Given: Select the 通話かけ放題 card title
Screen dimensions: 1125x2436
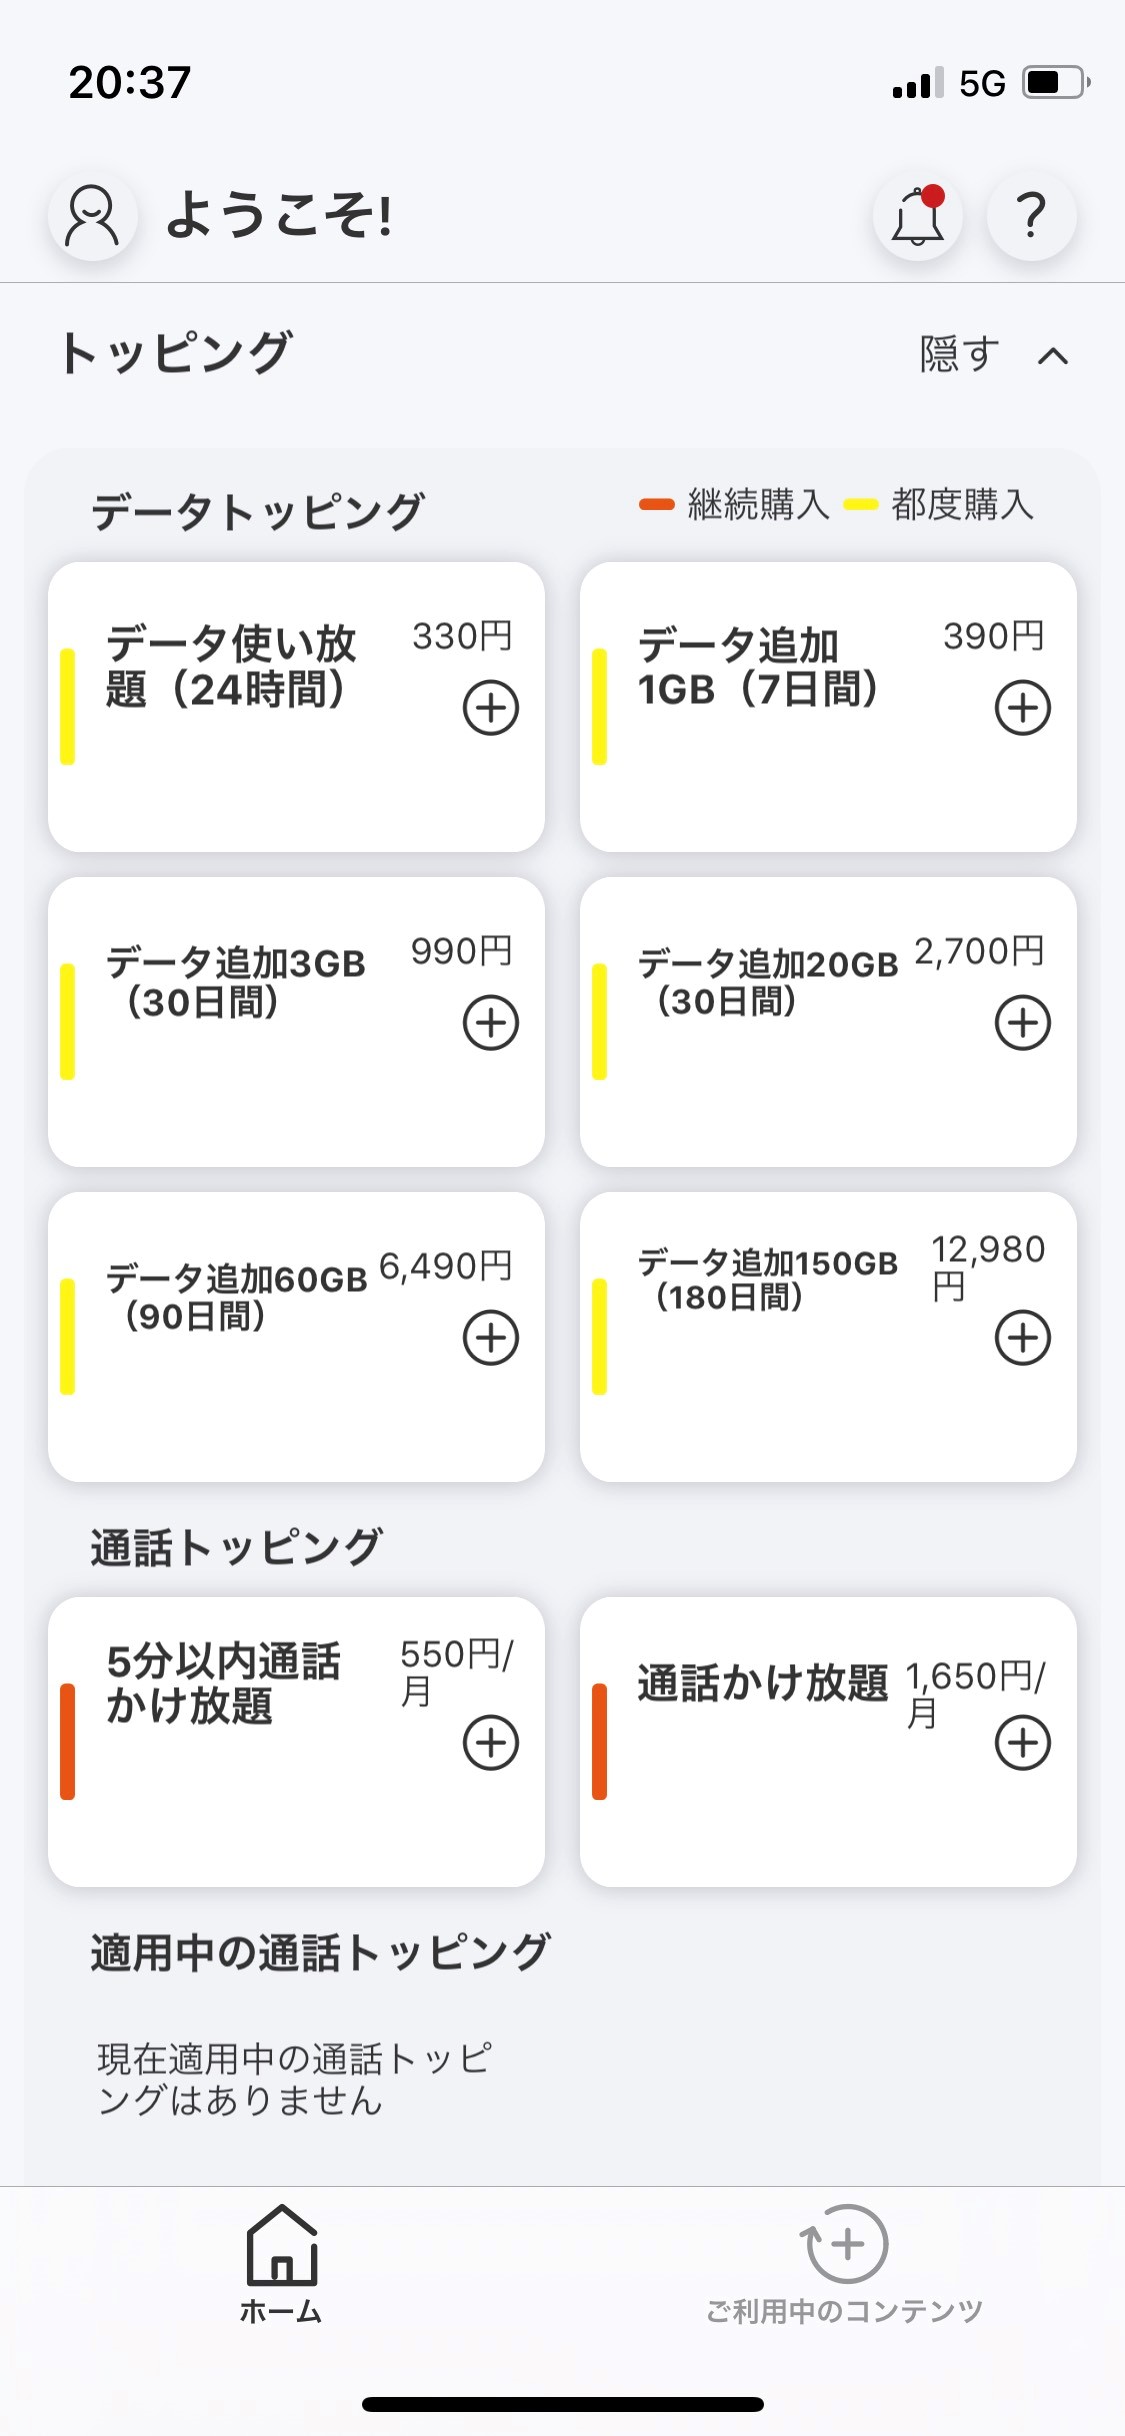Looking at the screenshot, I should click(763, 1683).
